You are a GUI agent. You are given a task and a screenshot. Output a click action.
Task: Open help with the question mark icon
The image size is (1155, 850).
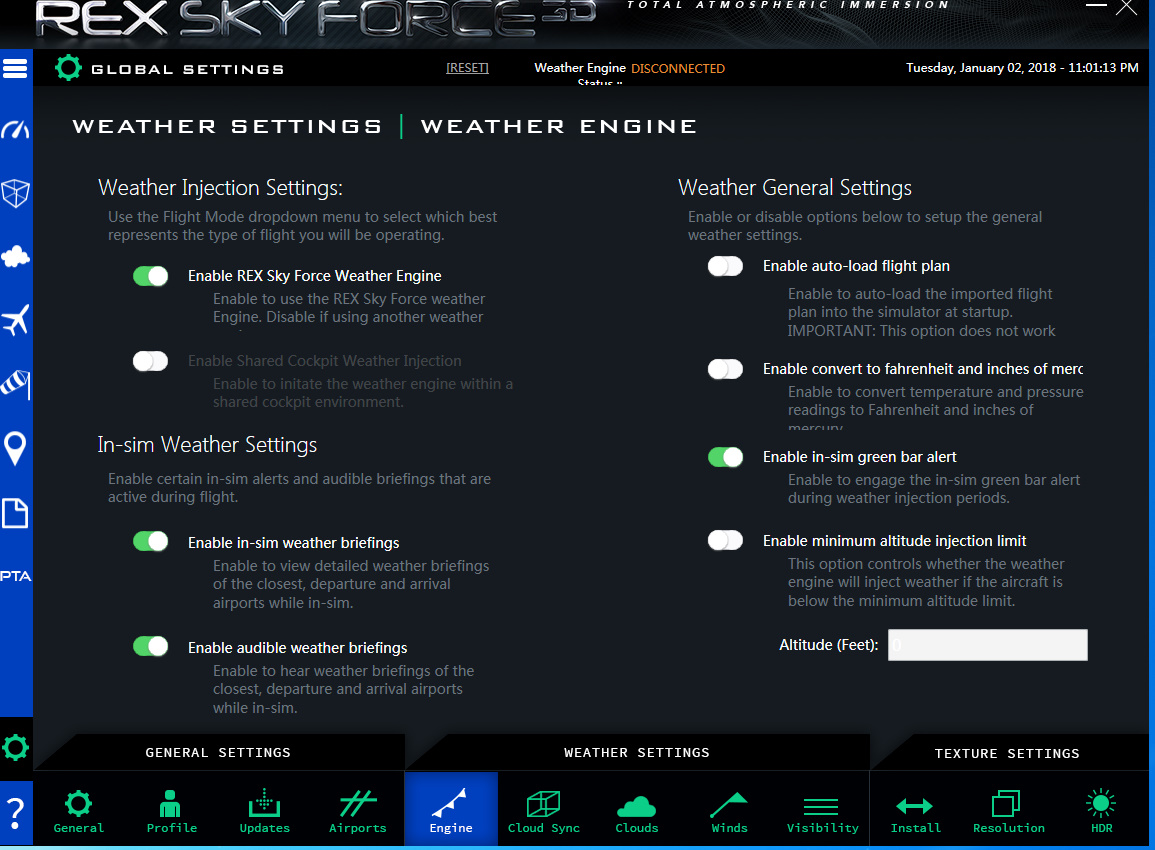(15, 813)
